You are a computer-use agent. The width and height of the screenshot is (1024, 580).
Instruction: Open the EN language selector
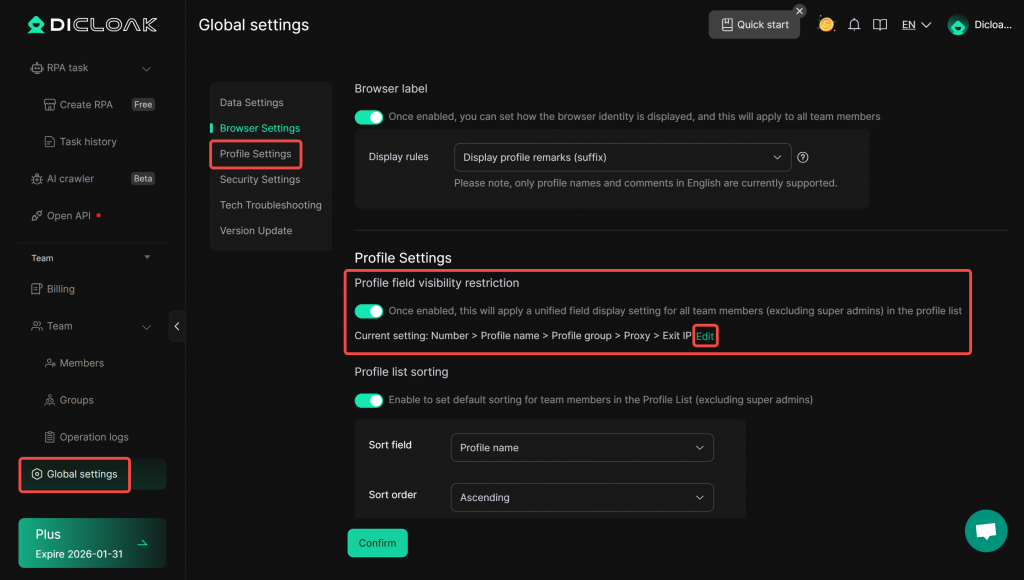[916, 25]
